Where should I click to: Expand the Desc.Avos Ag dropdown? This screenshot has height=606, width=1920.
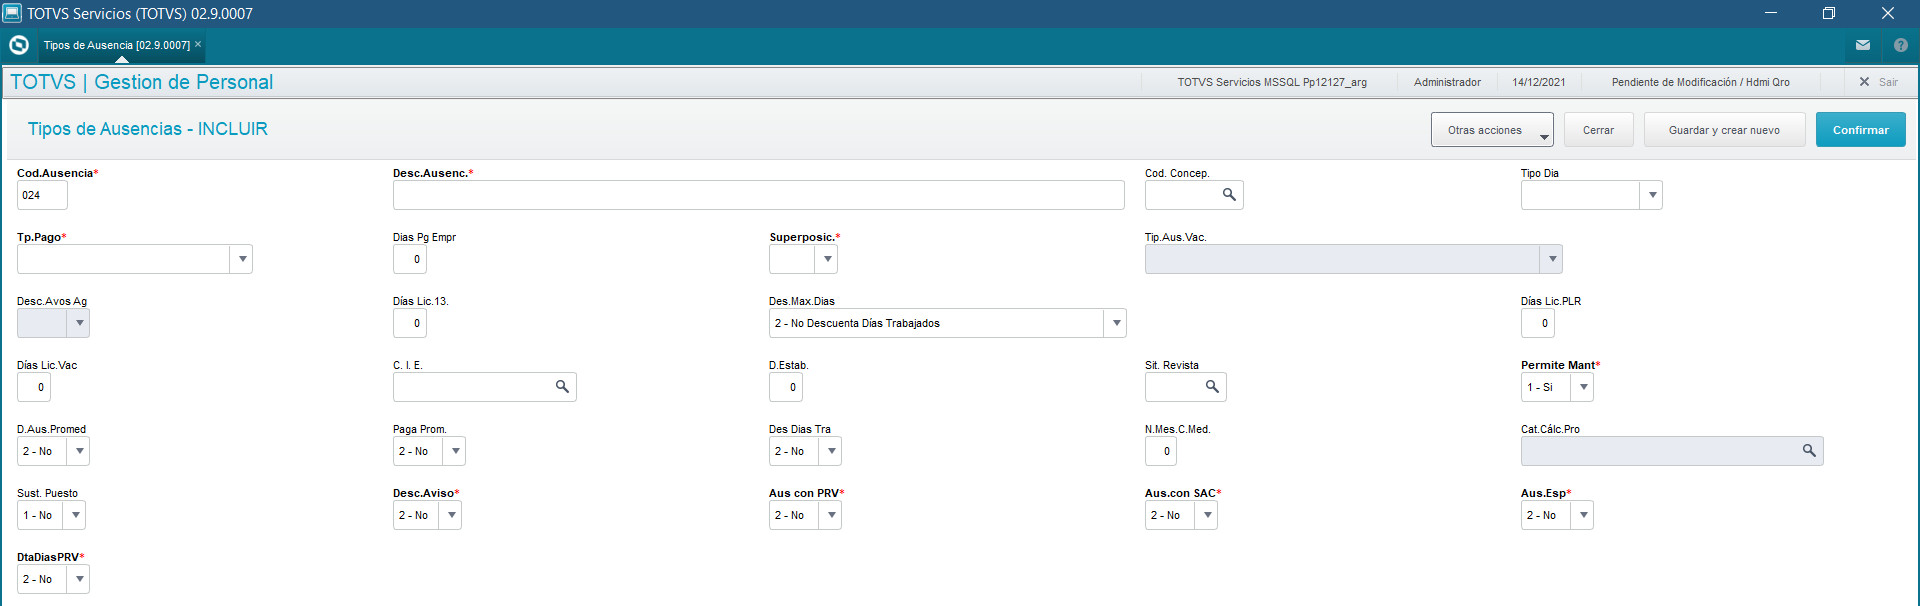click(x=79, y=323)
